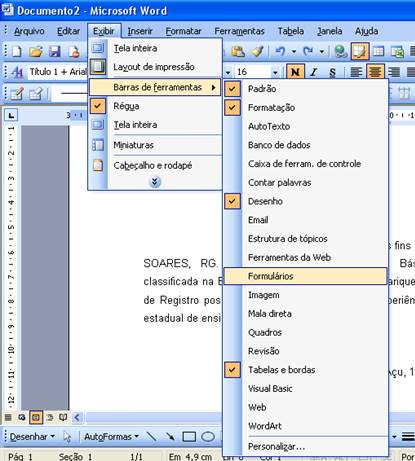The height and width of the screenshot is (461, 415).
Task: Align text right icon
Action: coord(394,72)
